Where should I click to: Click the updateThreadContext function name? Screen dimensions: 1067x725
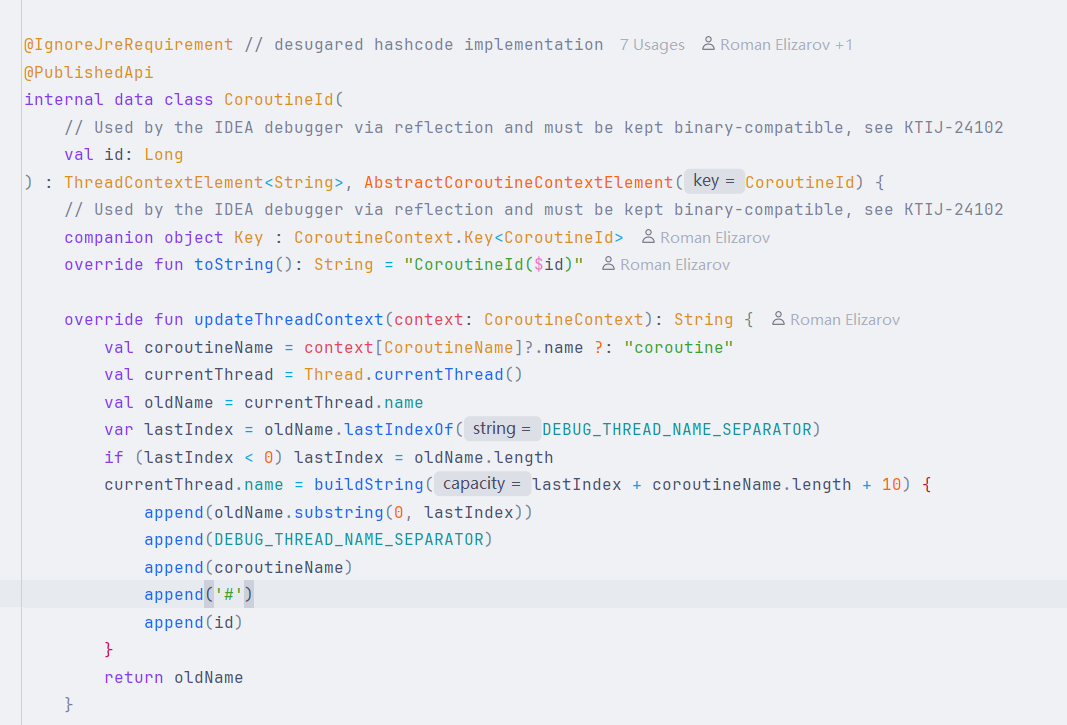(x=289, y=320)
